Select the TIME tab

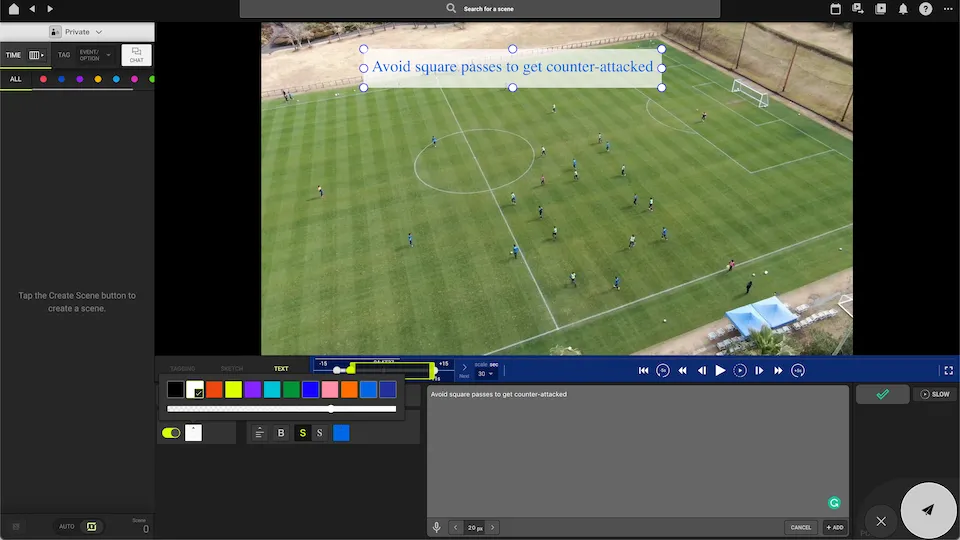point(13,55)
